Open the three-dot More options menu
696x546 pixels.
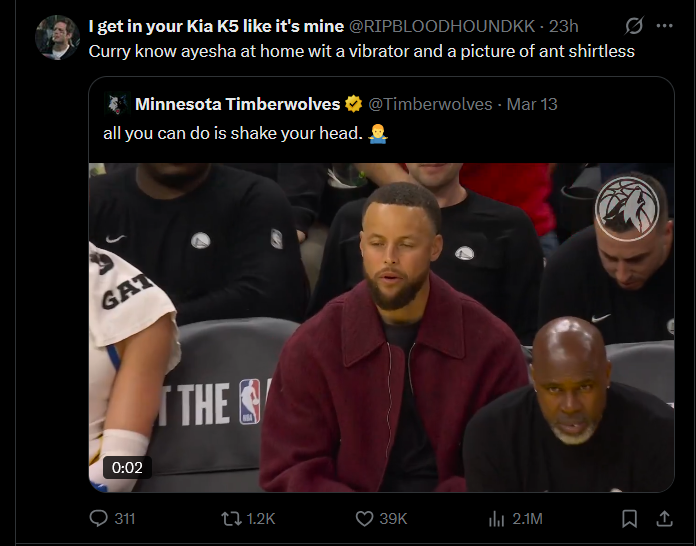(664, 26)
